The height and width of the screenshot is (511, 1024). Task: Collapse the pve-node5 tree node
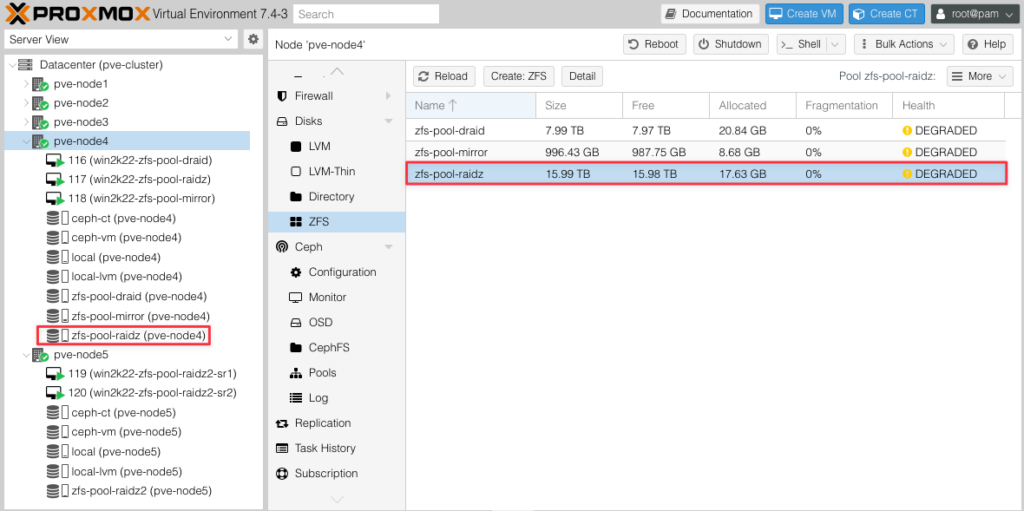tap(26, 355)
